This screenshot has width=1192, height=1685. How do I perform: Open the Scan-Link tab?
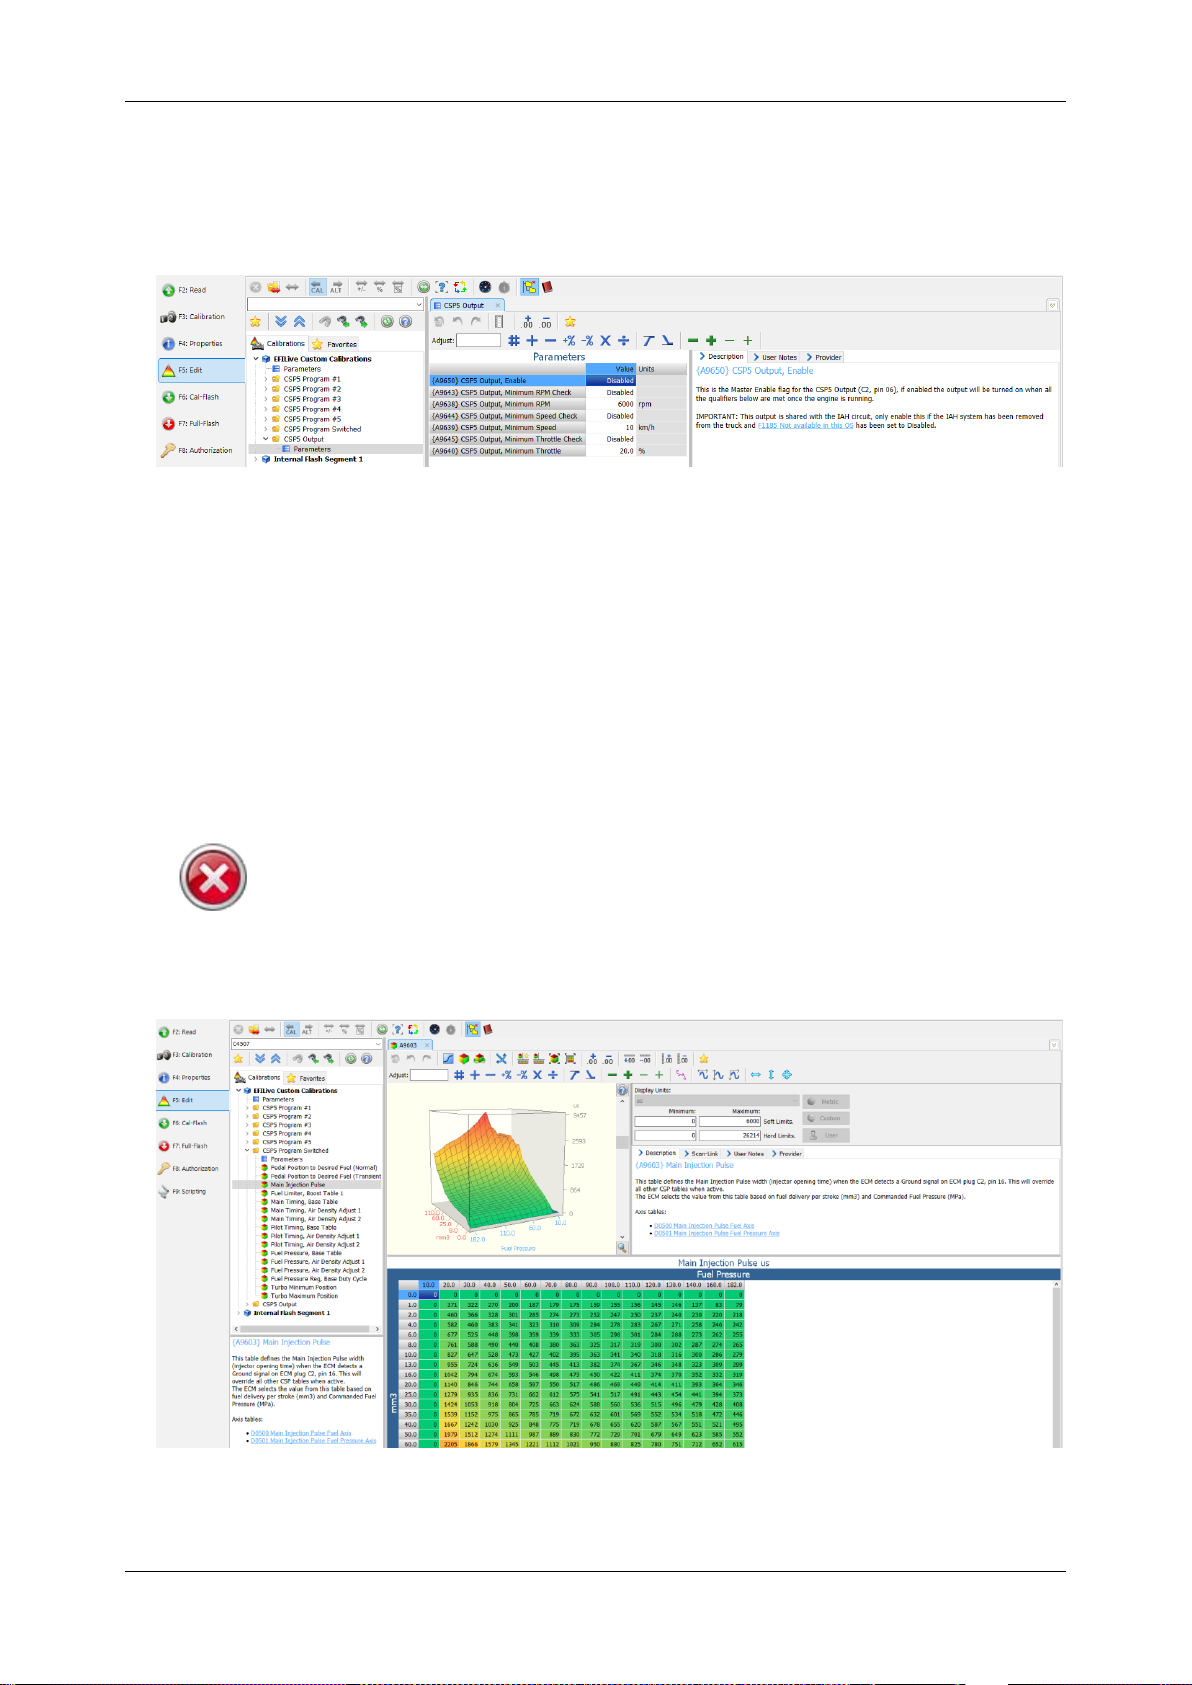pos(701,1153)
